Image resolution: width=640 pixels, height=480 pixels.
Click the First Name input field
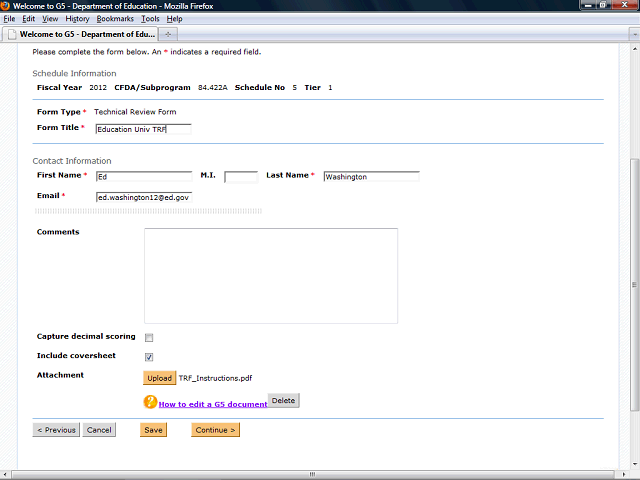[x=144, y=177]
